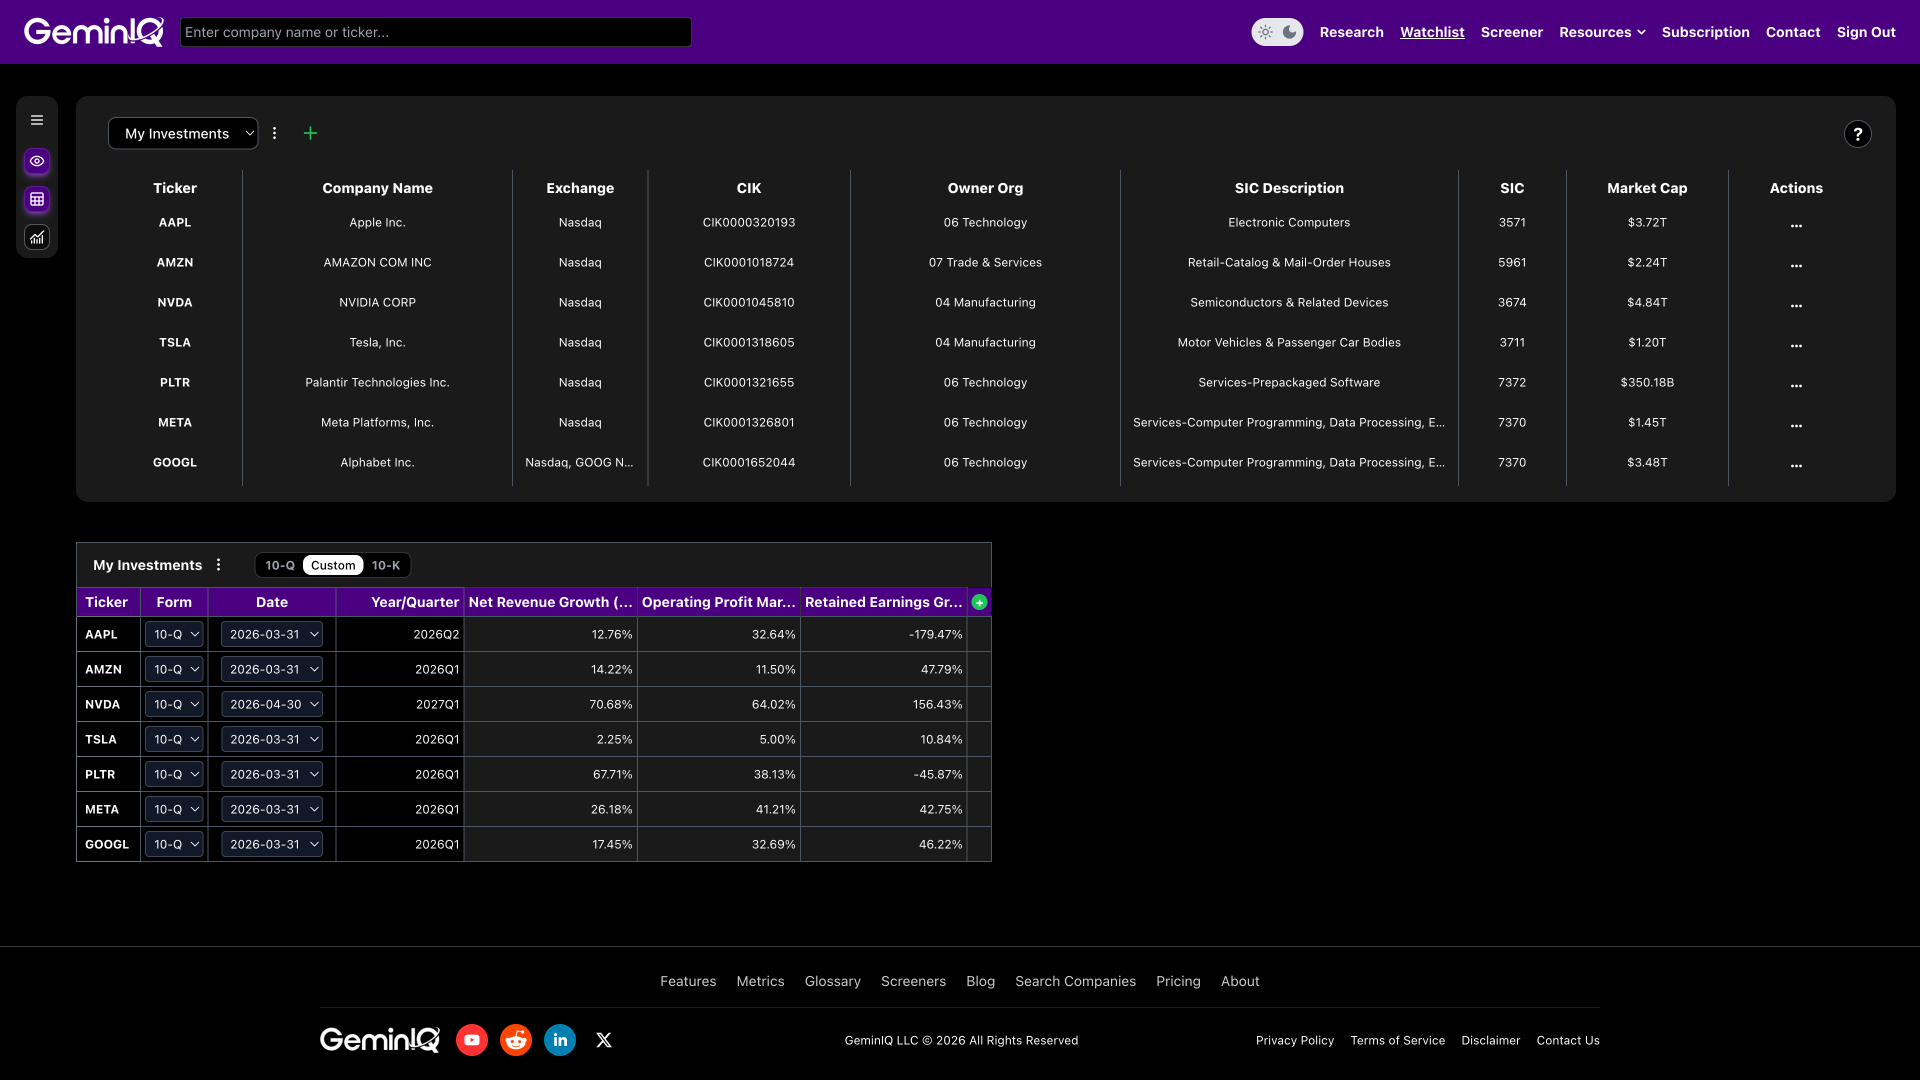Open Glossary link in footer
1920x1080 pixels.
833,981
